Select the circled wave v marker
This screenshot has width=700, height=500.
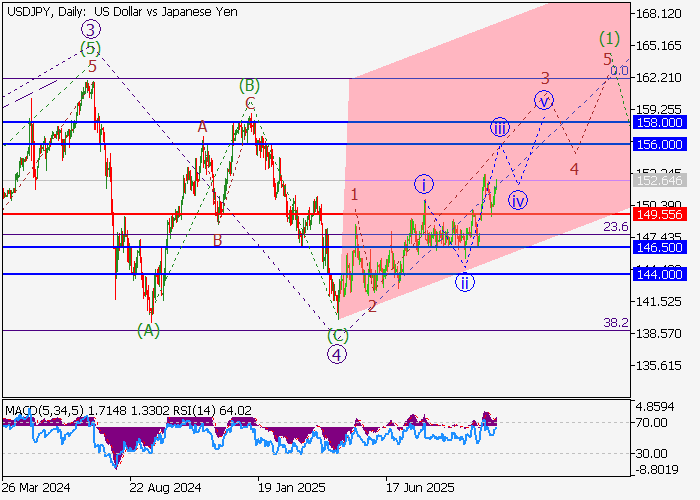[x=544, y=100]
